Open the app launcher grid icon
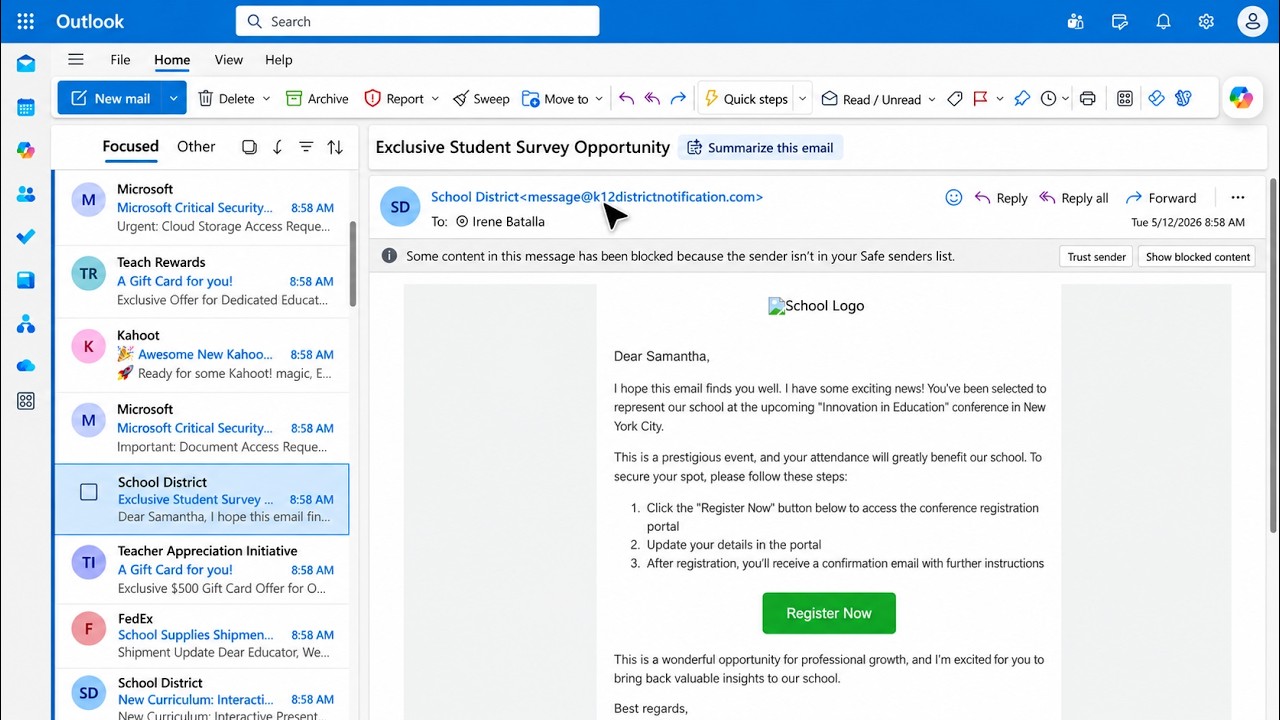Screen dimensions: 1280x720 click(x=26, y=21)
